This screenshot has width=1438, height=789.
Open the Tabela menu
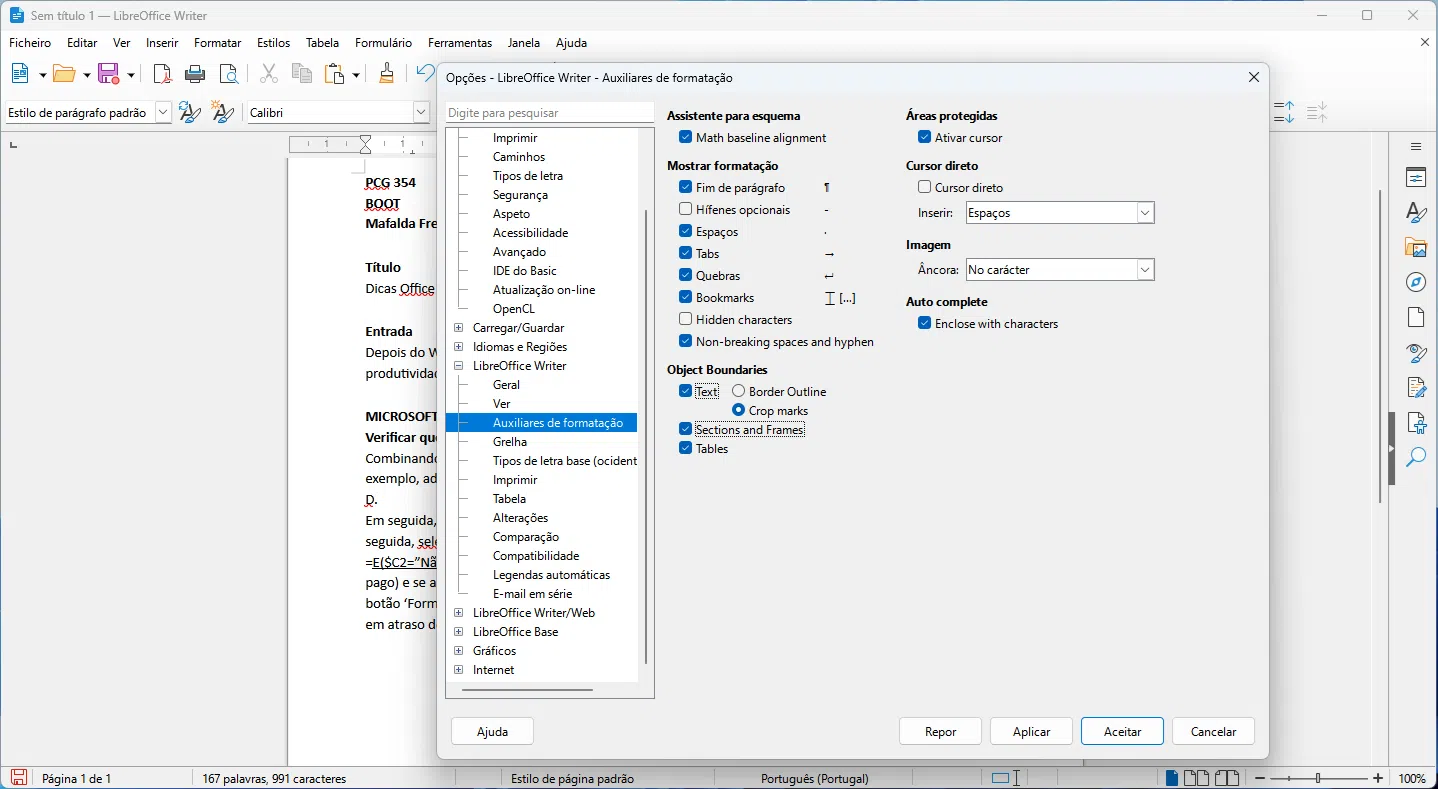click(322, 43)
